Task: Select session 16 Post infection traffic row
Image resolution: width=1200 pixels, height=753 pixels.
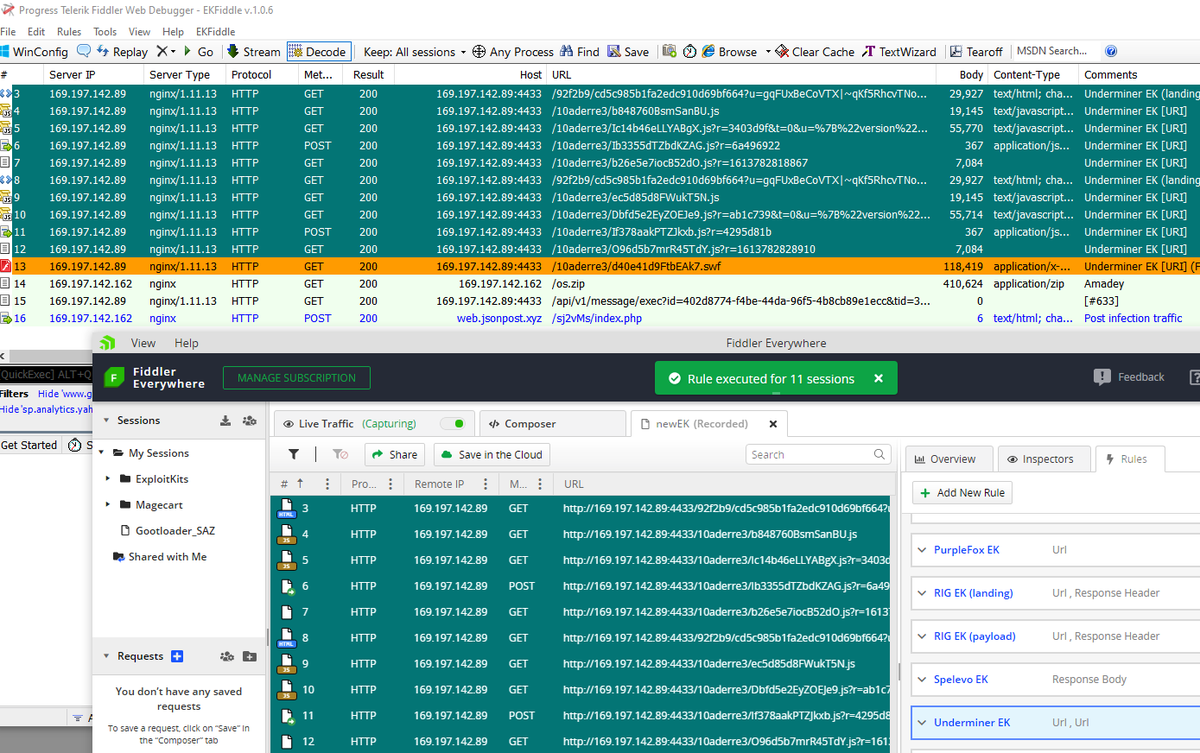Action: pyautogui.click(x=600, y=318)
